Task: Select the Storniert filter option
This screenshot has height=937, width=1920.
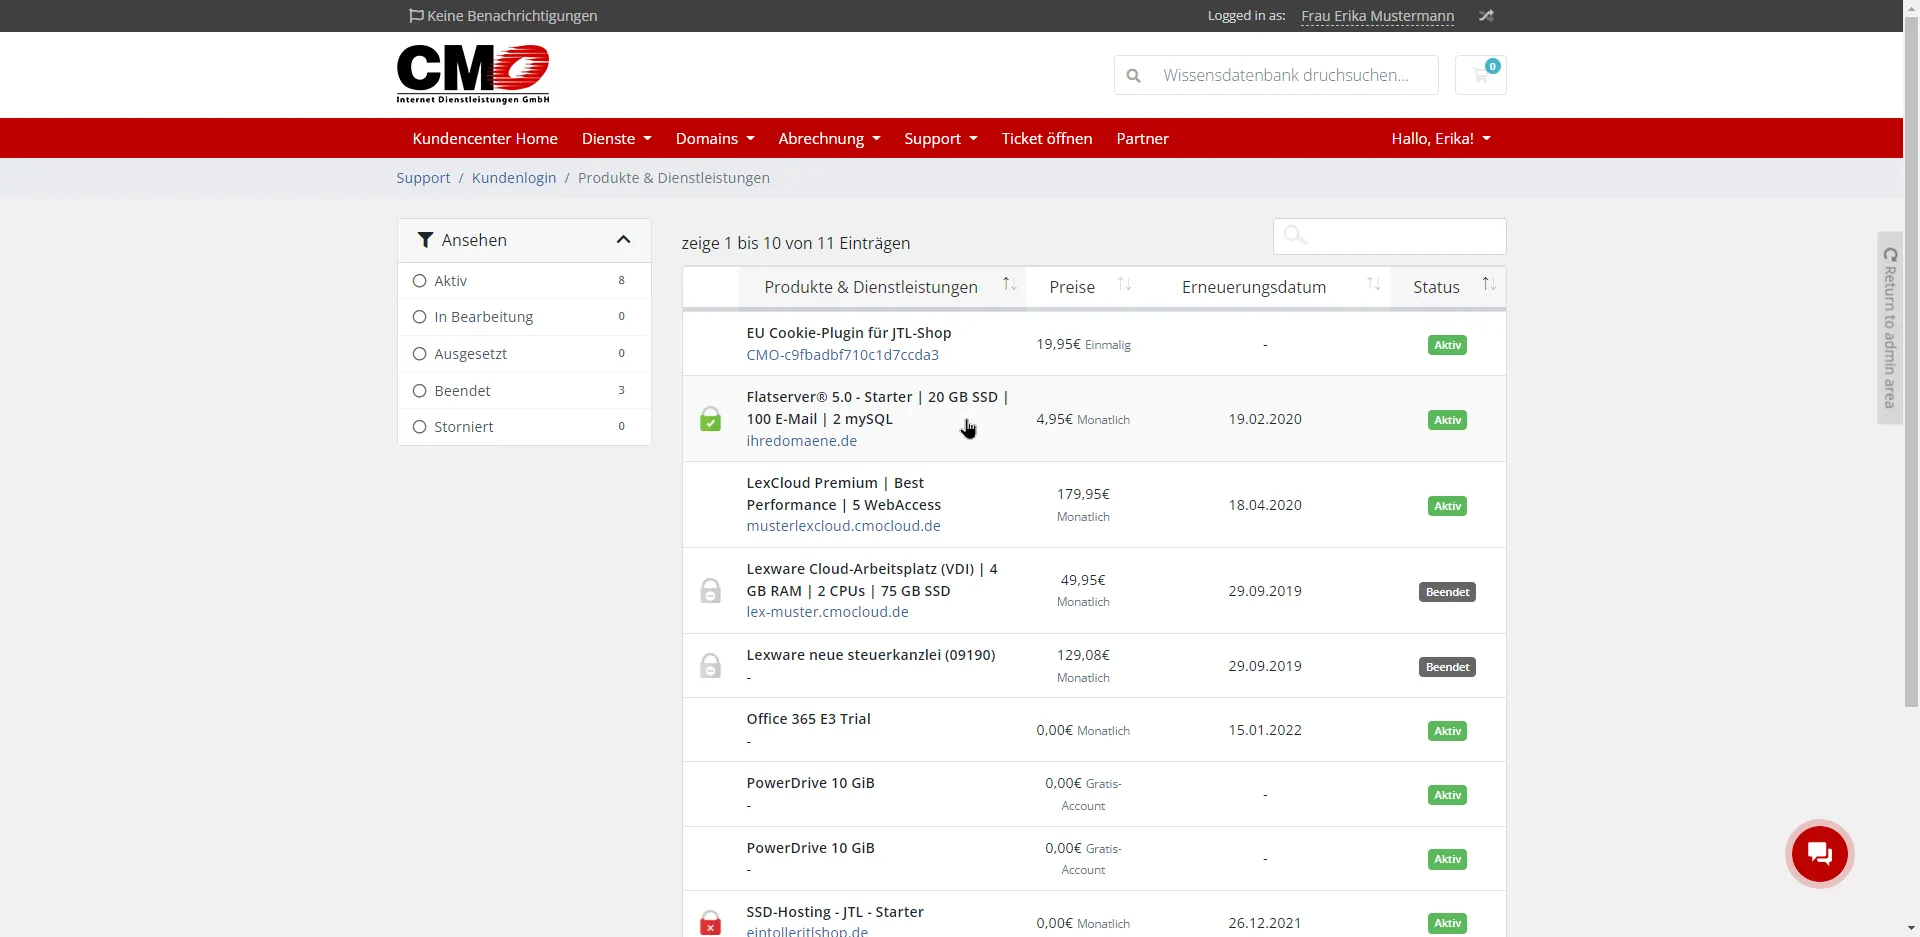Action: (420, 427)
